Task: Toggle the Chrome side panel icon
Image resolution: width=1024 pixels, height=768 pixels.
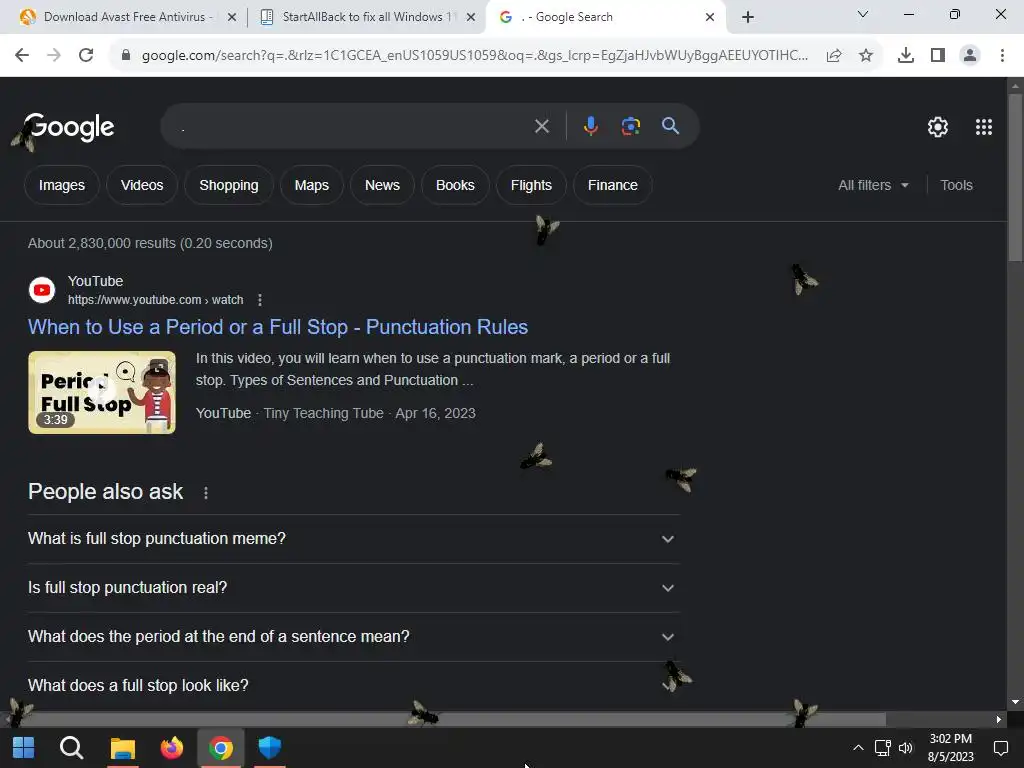Action: coord(938,56)
